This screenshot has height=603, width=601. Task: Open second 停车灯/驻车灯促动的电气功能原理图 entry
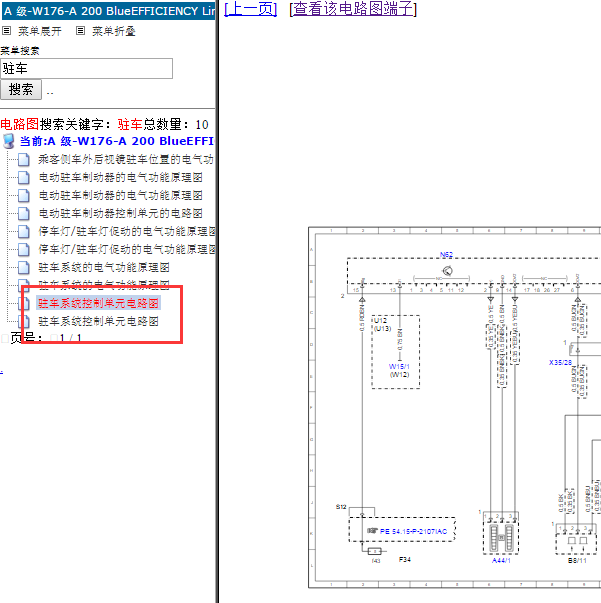click(127, 250)
